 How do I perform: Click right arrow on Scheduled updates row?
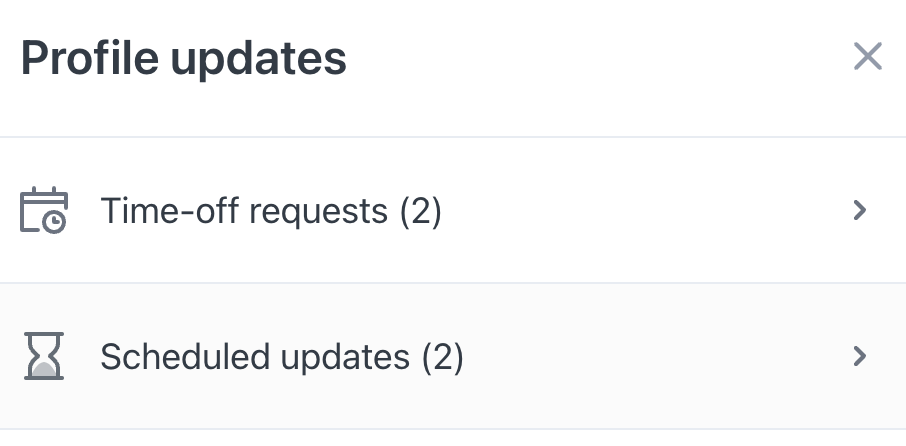click(860, 356)
